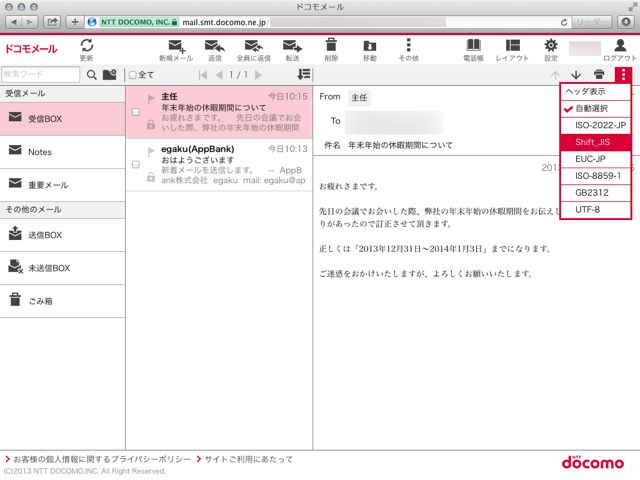Open the mail おはようございます from egaku
640x480 pixels.
point(219,164)
